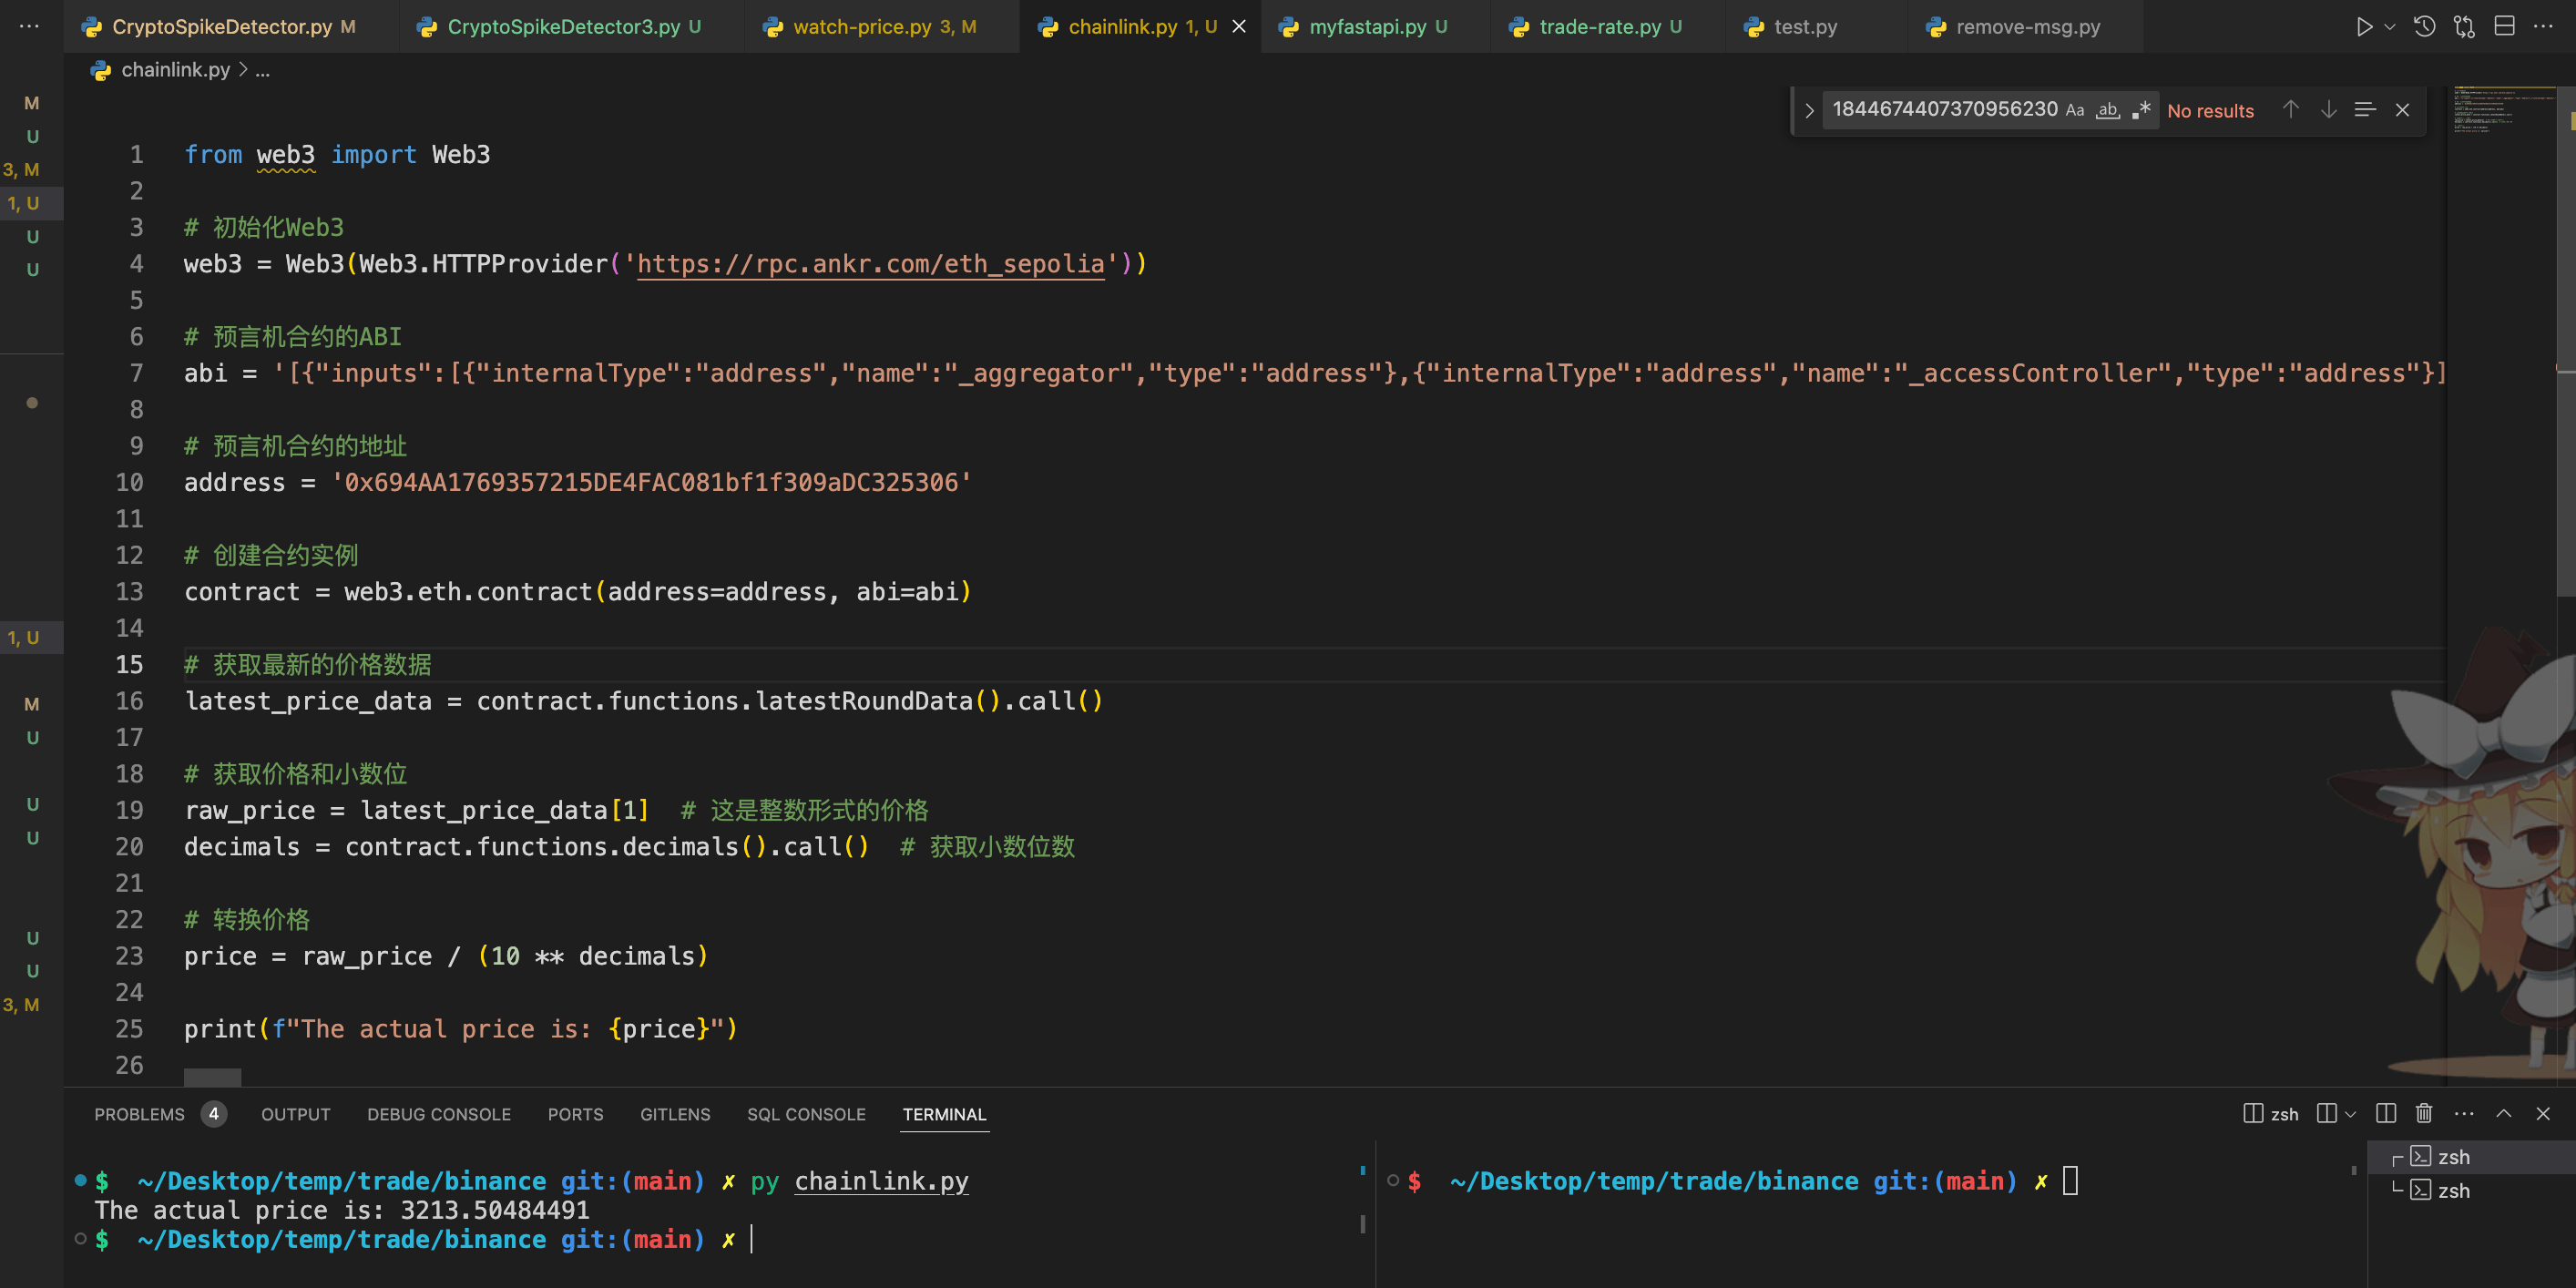Click 'latest_price_data' on line 16
Image resolution: width=2576 pixels, height=1288 pixels.
[308, 701]
